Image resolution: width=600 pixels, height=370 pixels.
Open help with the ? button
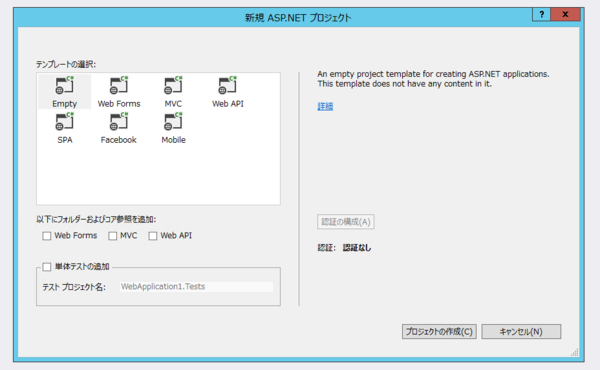tap(541, 15)
